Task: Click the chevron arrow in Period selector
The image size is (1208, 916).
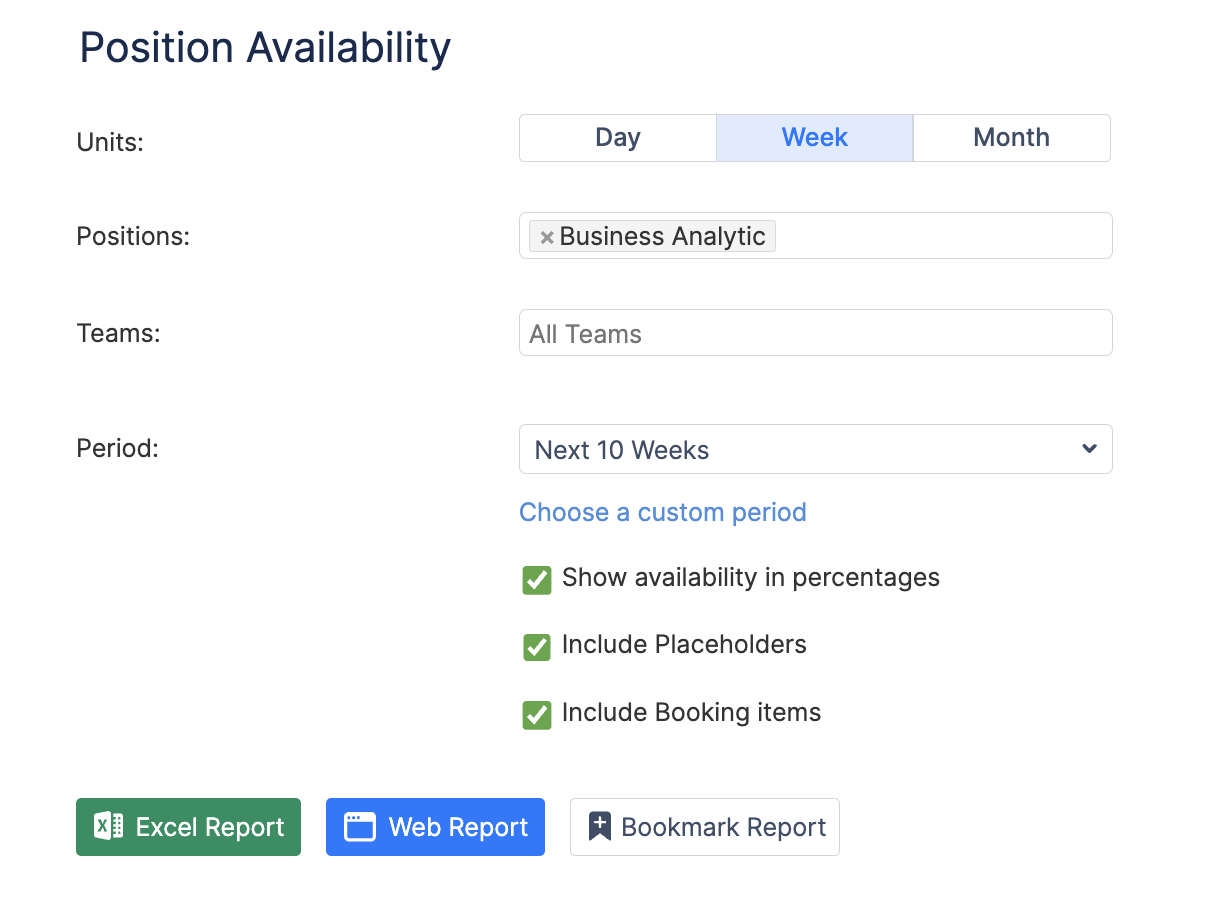Action: point(1089,449)
